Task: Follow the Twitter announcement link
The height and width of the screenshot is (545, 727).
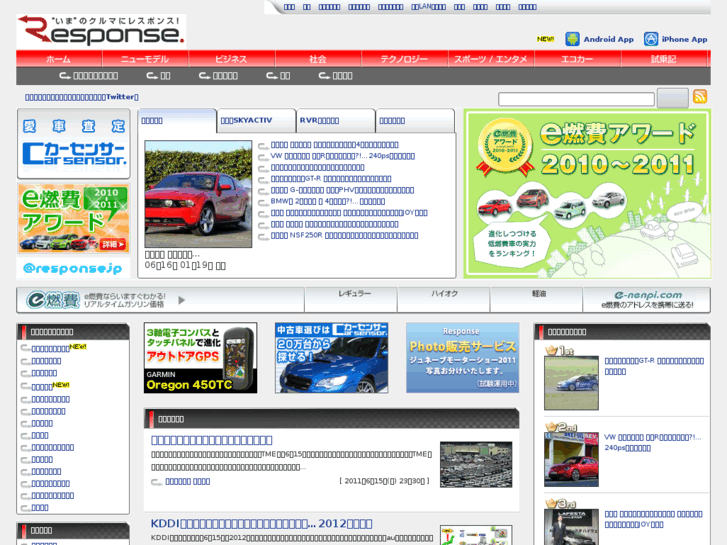Action: (x=82, y=97)
